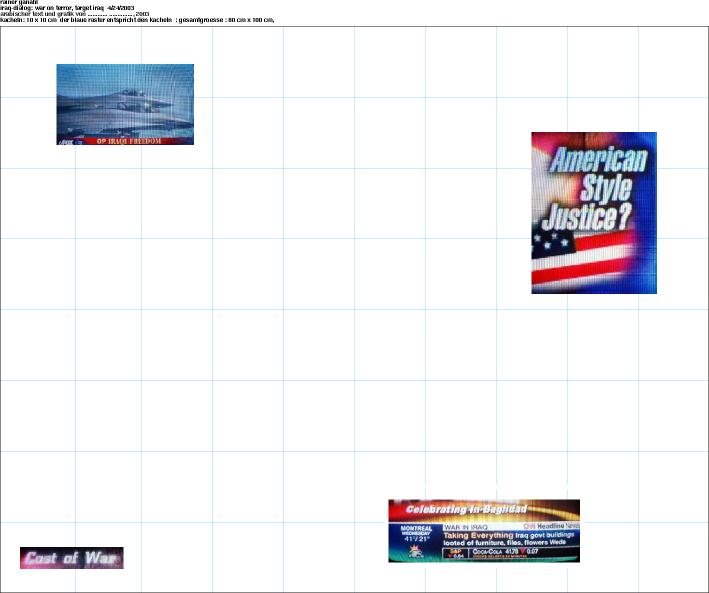Select the 'Cost of War' image
The height and width of the screenshot is (593, 709).
pyautogui.click(x=71, y=558)
